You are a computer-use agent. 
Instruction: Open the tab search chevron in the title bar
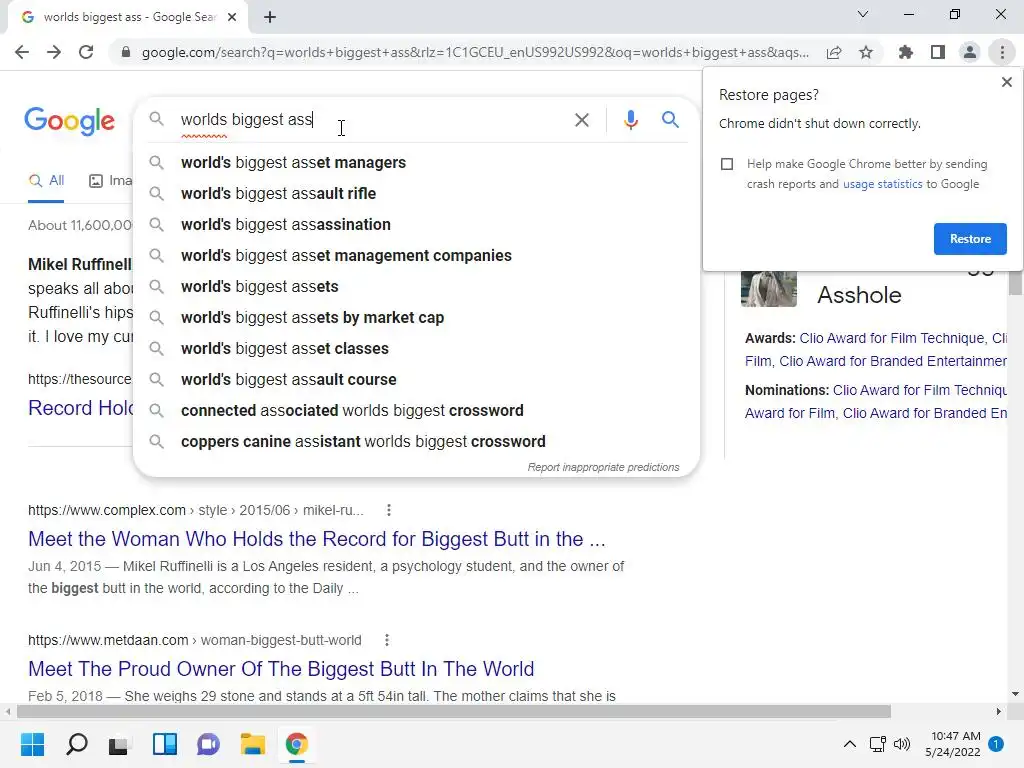point(863,14)
